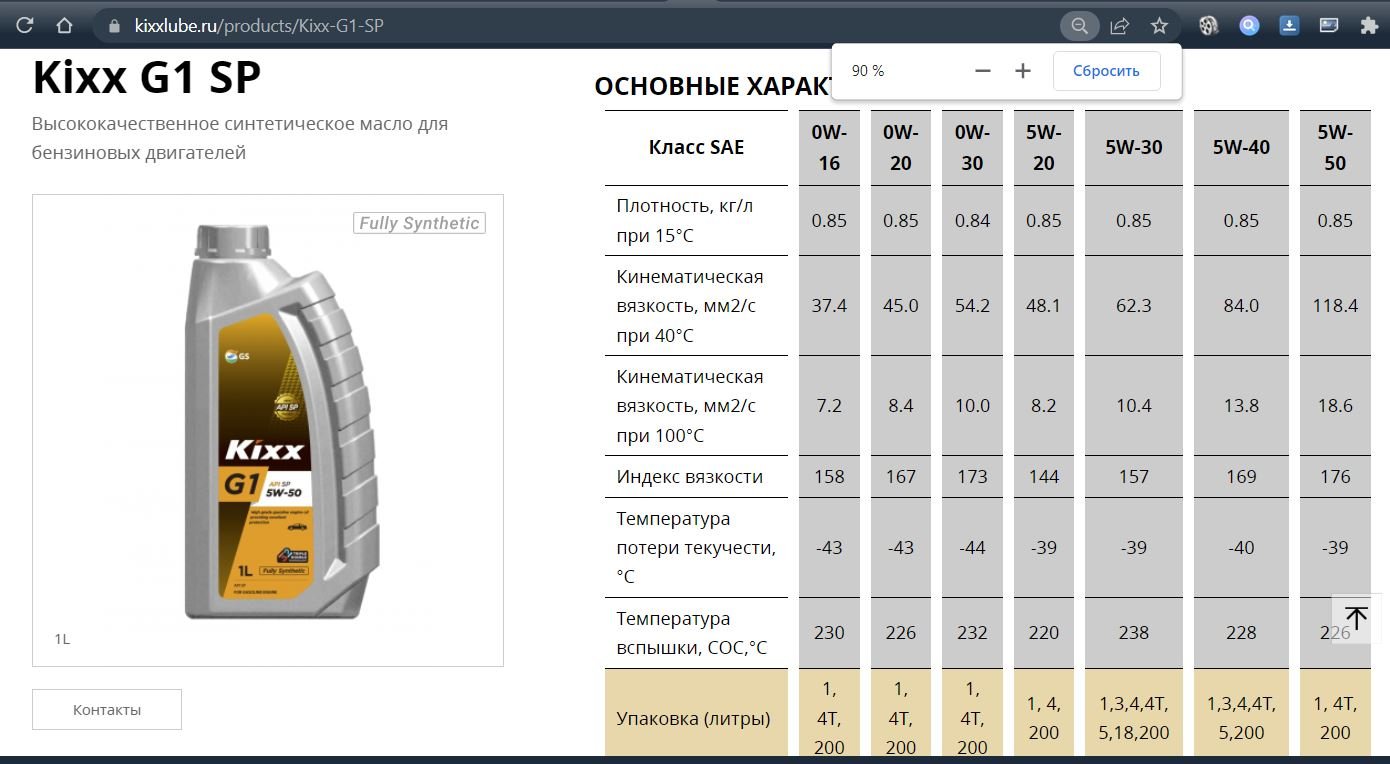This screenshot has height=764, width=1390.
Task: Click the address bar URL kixxlube.ru
Action: coord(258,26)
